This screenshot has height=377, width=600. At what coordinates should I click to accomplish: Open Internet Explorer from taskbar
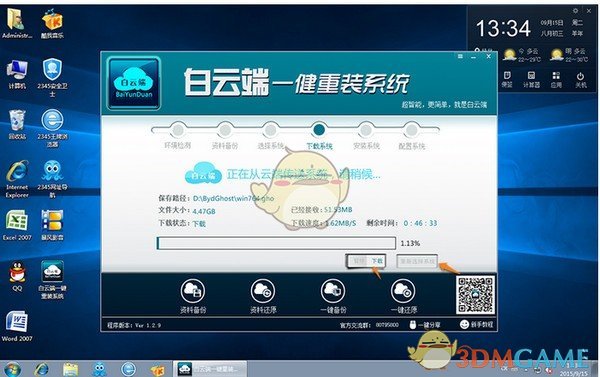[x=41, y=369]
